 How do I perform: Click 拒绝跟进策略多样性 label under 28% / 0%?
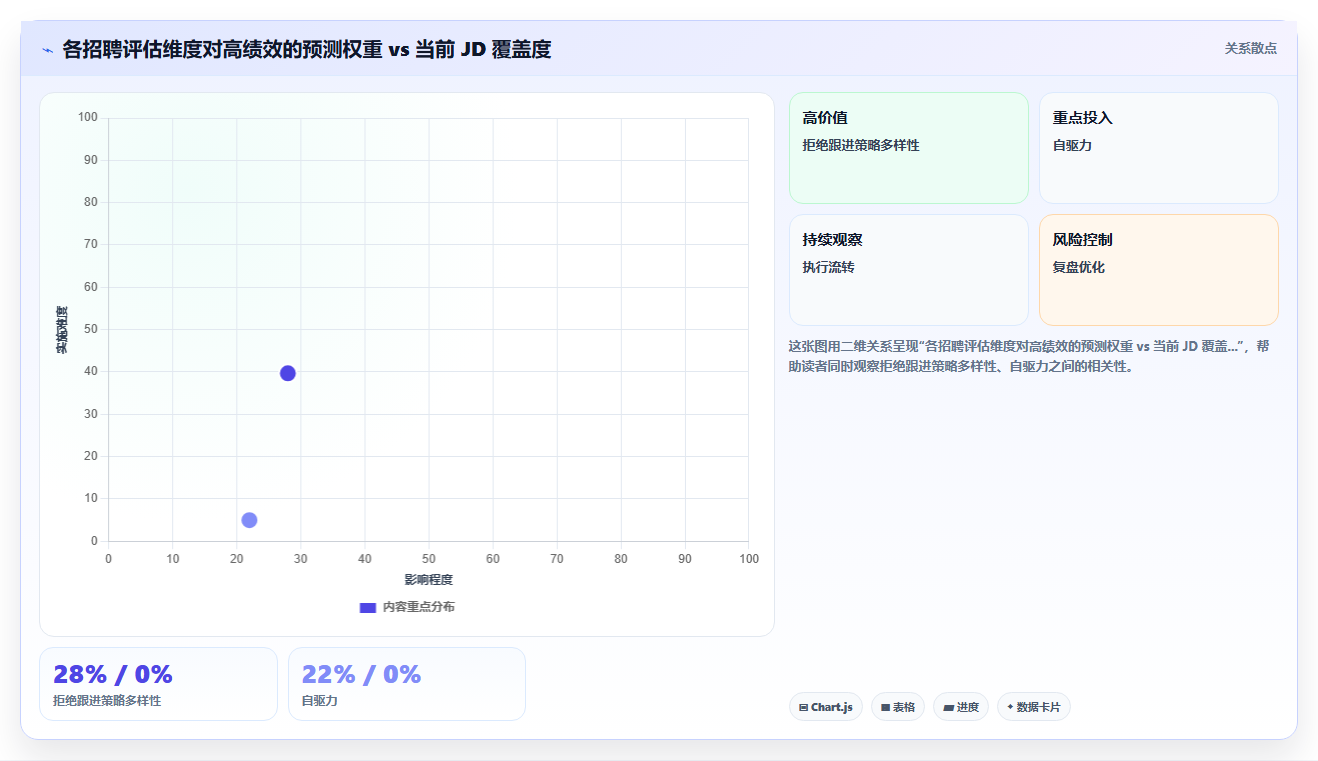point(107,701)
